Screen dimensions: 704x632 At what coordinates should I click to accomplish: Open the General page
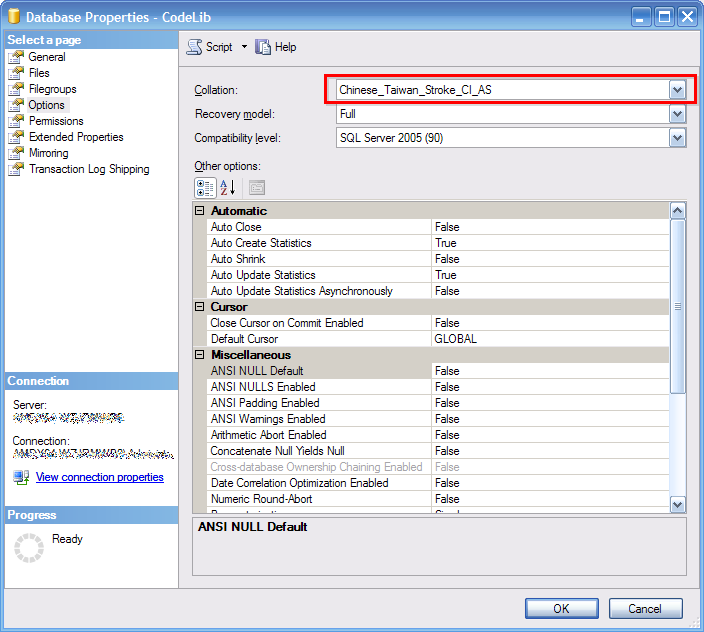tap(47, 57)
